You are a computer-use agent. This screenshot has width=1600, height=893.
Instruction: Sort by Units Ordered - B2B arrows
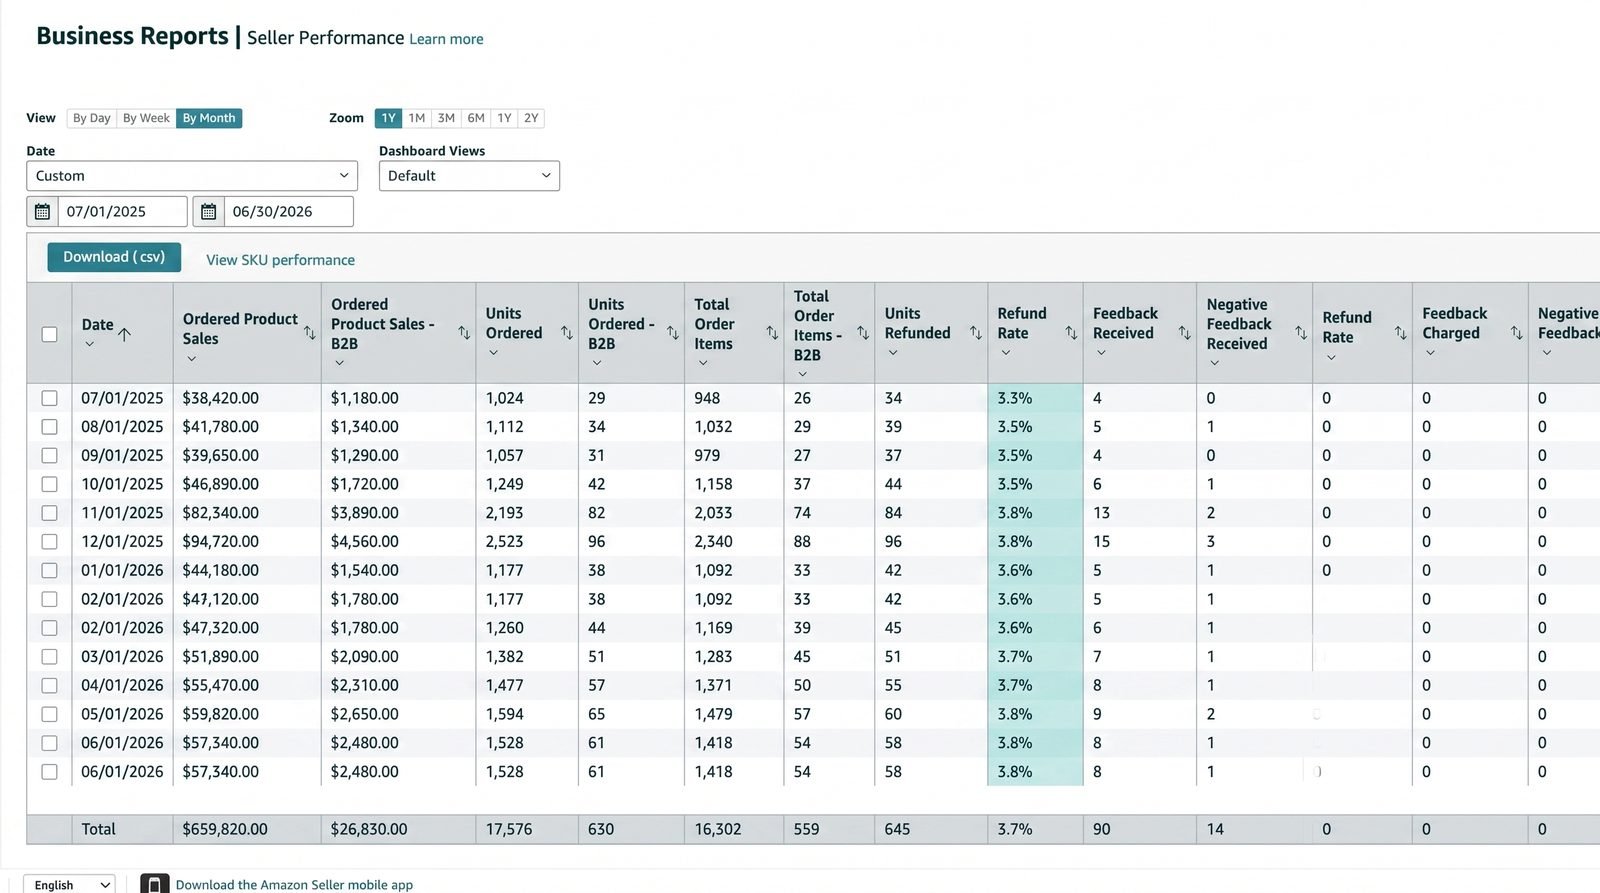point(673,333)
